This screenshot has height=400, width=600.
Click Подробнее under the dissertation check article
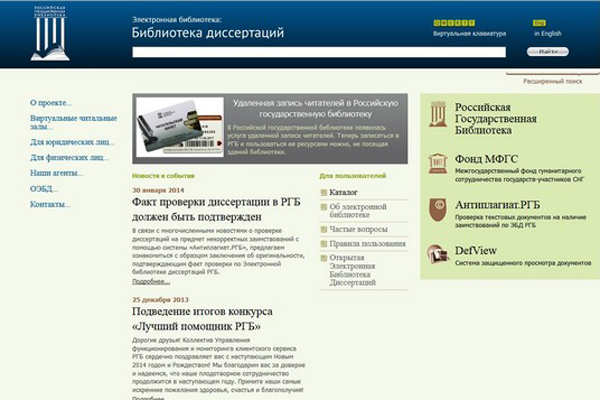click(151, 282)
